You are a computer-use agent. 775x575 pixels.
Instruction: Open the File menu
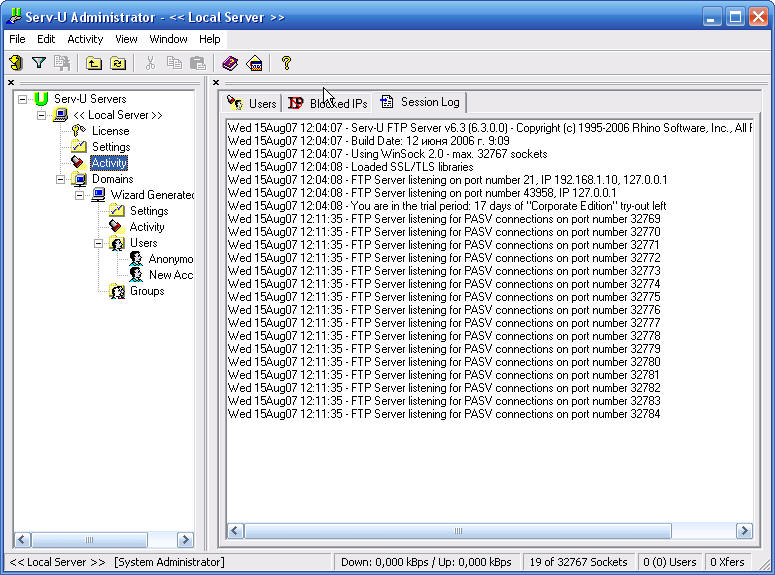pos(17,39)
